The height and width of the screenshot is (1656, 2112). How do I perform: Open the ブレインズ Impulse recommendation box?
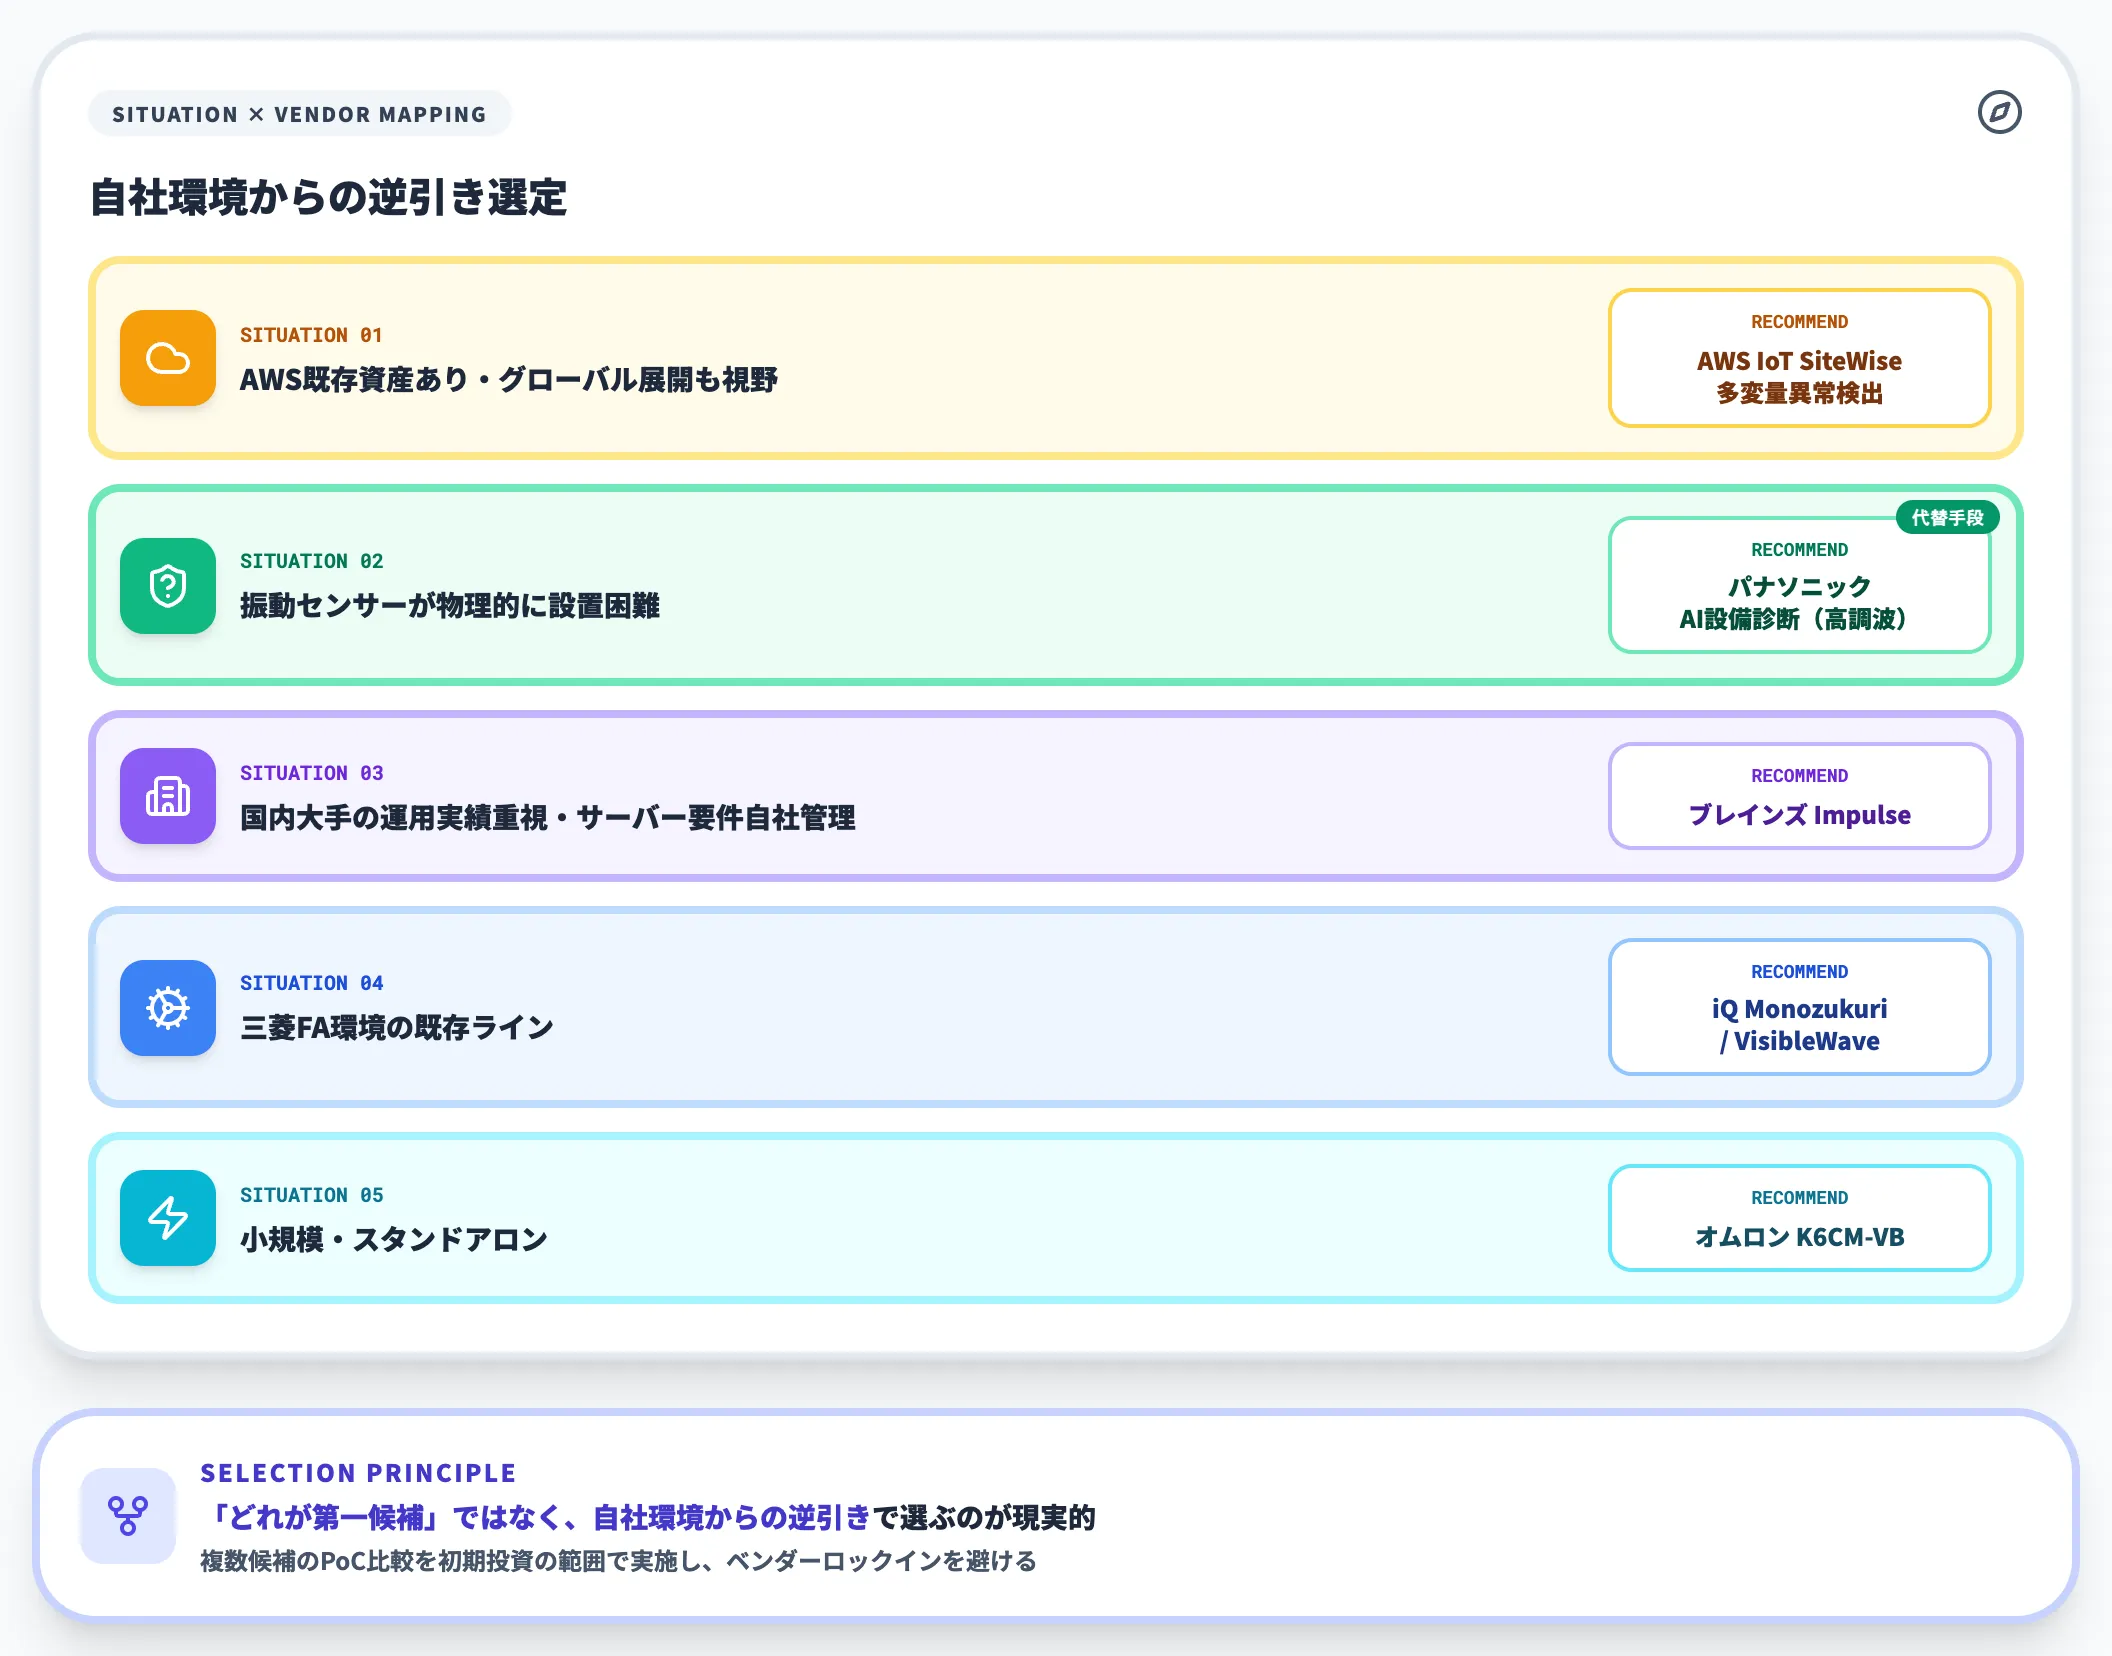[1799, 796]
